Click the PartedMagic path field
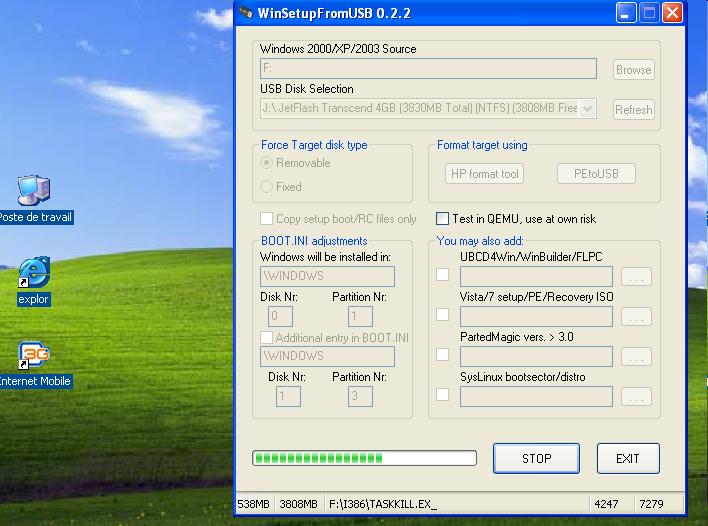The height and width of the screenshot is (526, 708). 536,357
